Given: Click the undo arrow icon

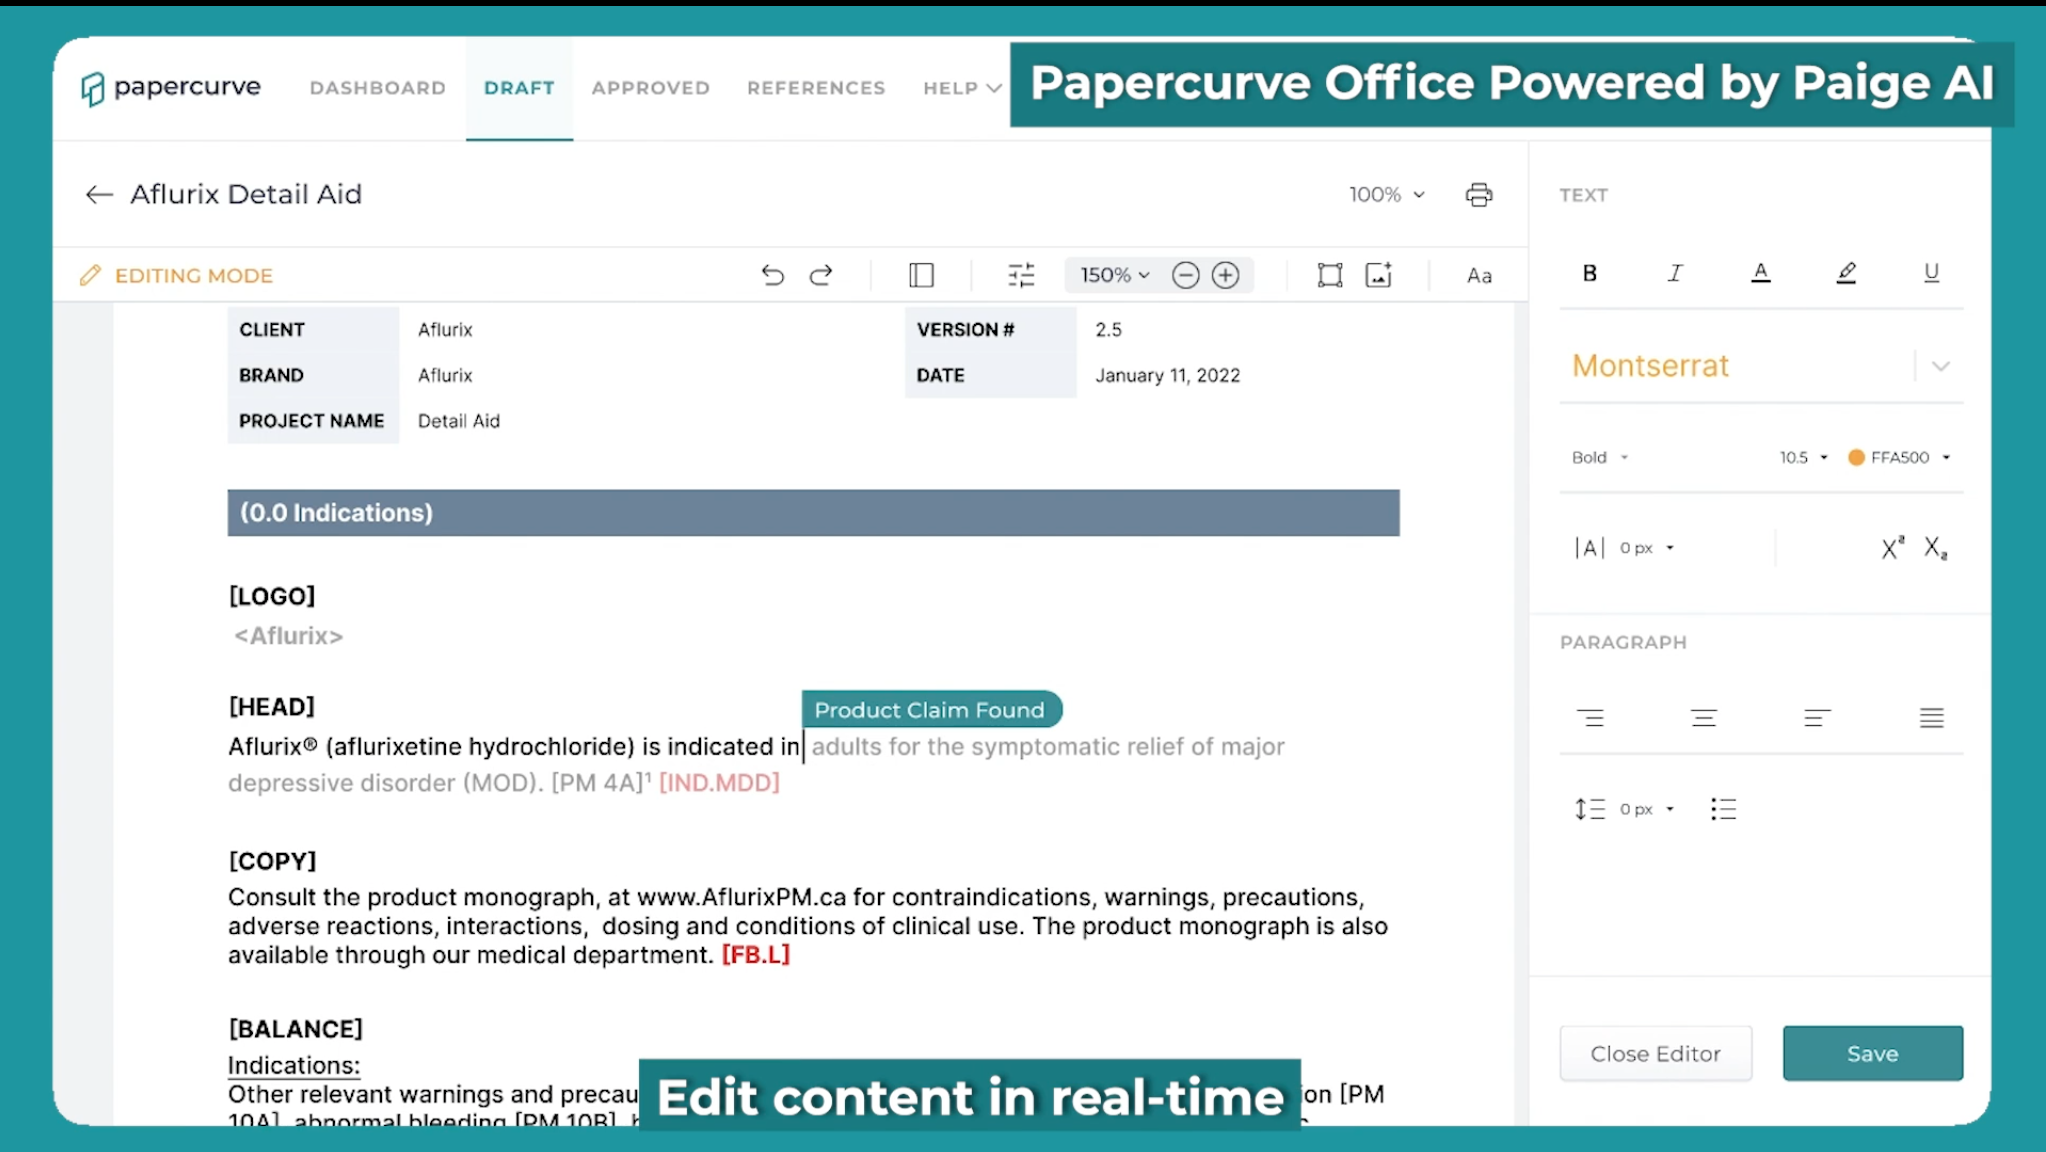Looking at the screenshot, I should point(772,275).
